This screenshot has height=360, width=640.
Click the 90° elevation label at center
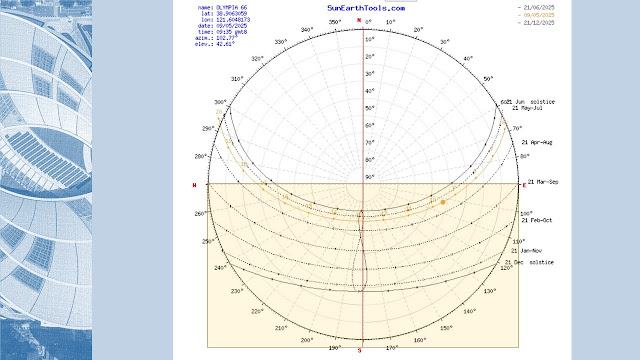tap(370, 177)
